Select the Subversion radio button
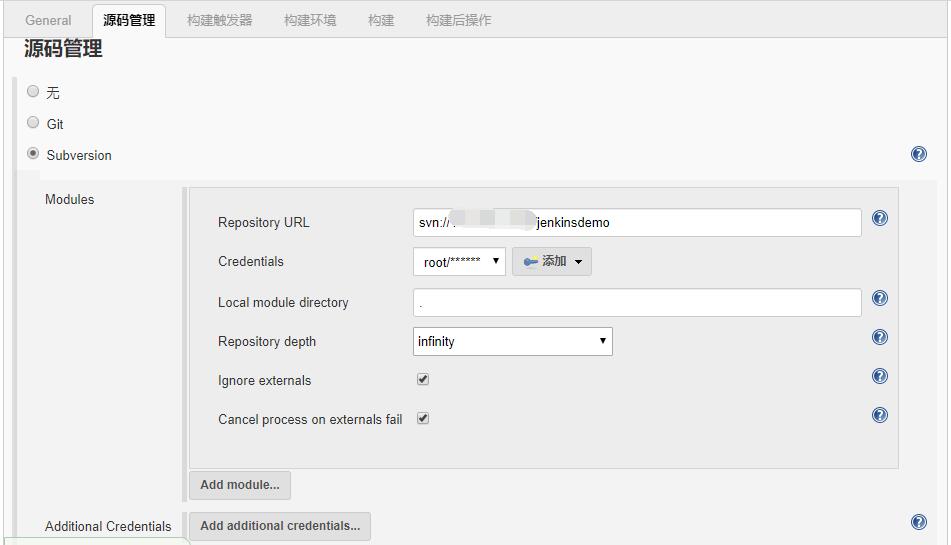The image size is (951, 545). pos(33,153)
